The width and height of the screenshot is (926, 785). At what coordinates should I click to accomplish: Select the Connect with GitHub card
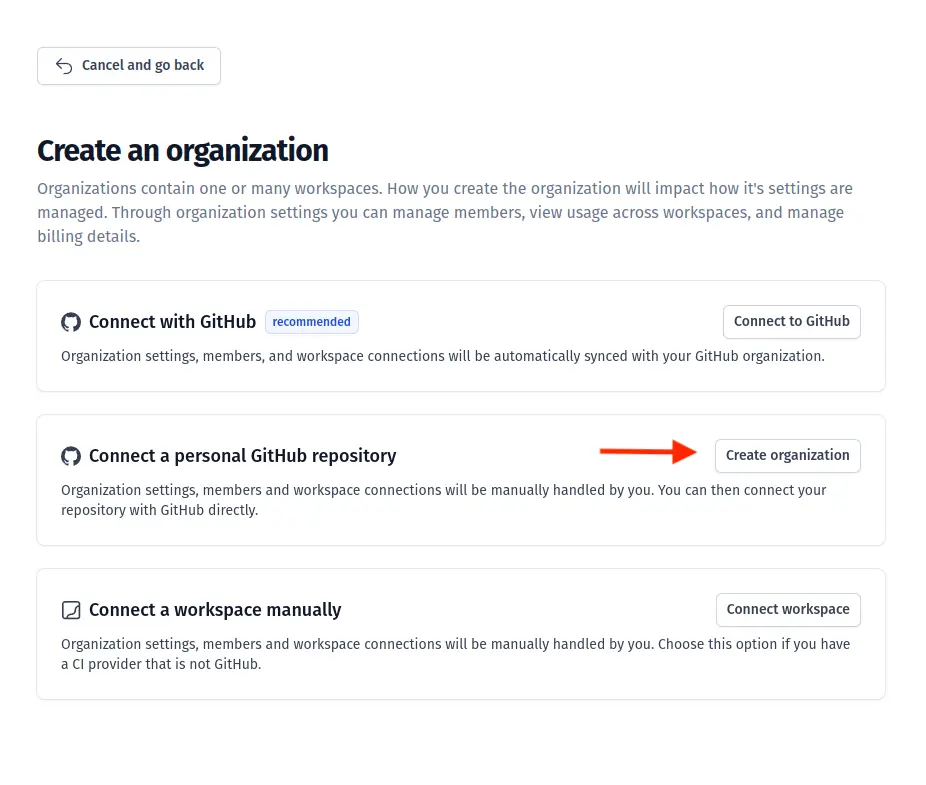(460, 336)
